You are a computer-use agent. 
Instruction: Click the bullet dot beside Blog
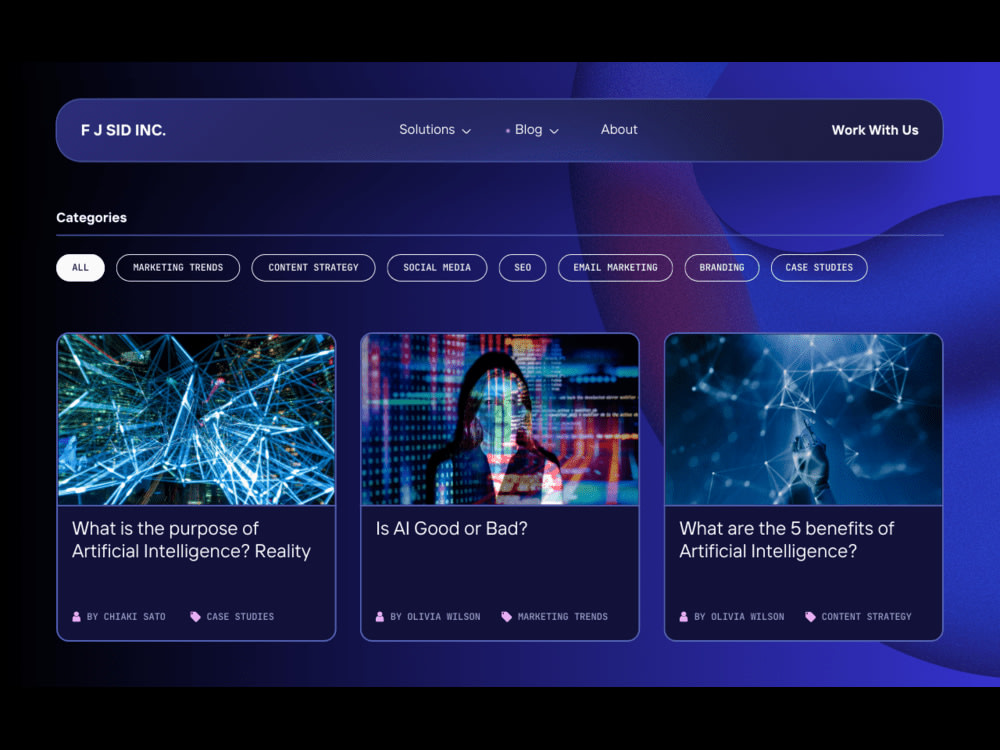[507, 130]
